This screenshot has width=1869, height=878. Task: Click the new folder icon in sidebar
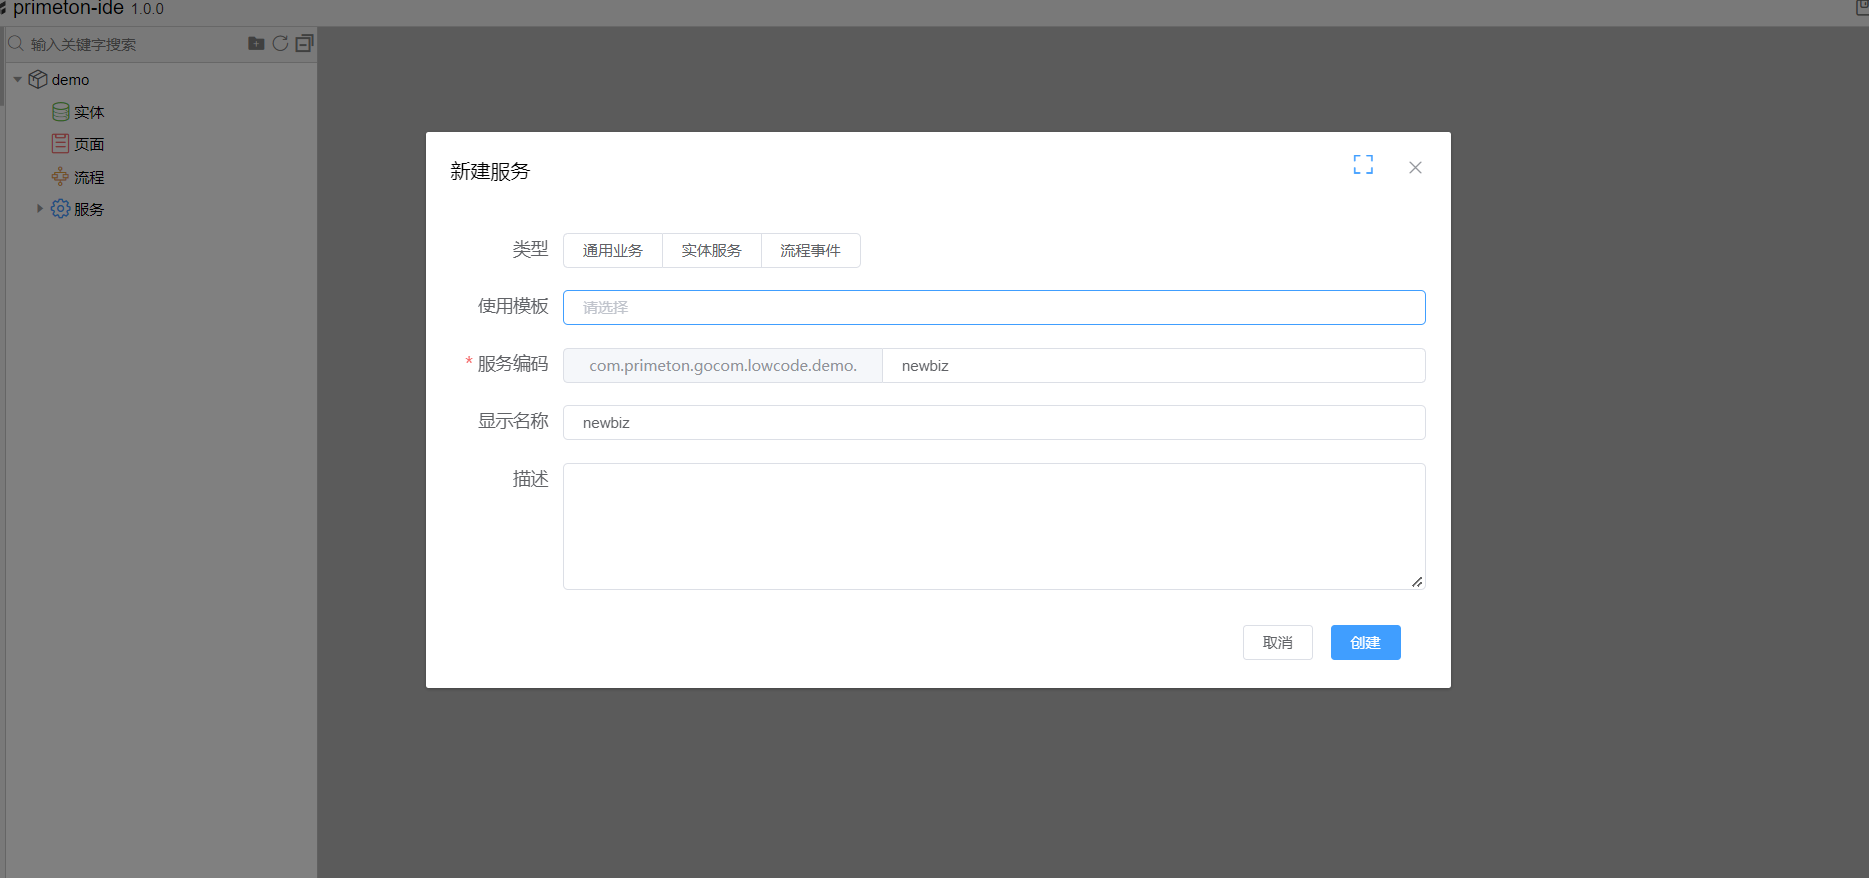[x=256, y=43]
